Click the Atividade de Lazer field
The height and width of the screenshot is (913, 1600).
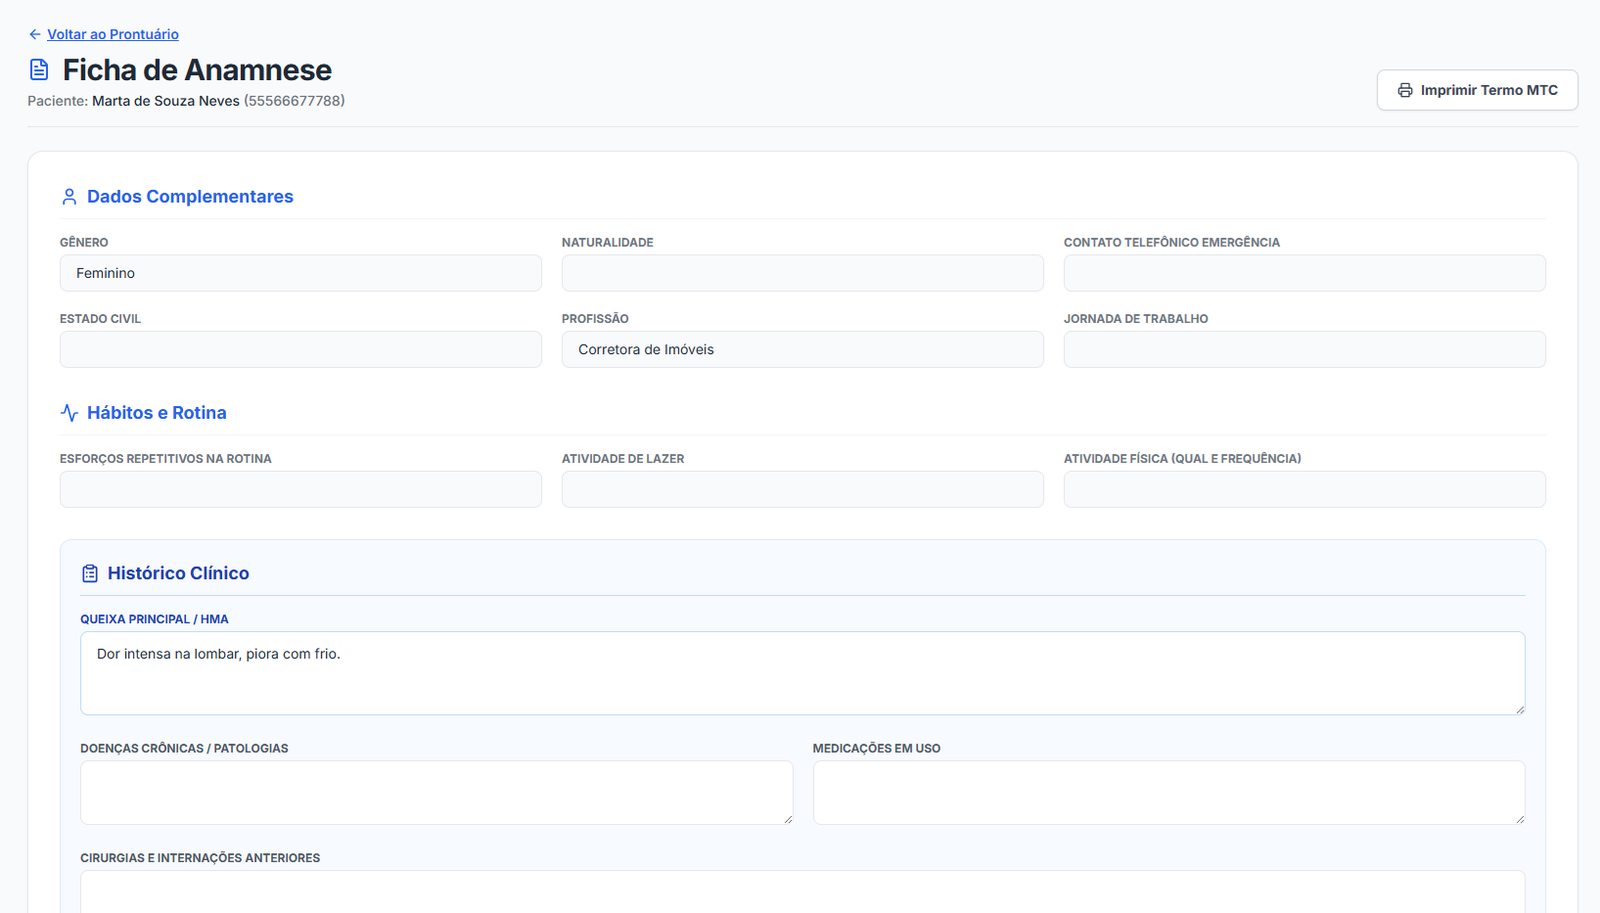pyautogui.click(x=803, y=489)
